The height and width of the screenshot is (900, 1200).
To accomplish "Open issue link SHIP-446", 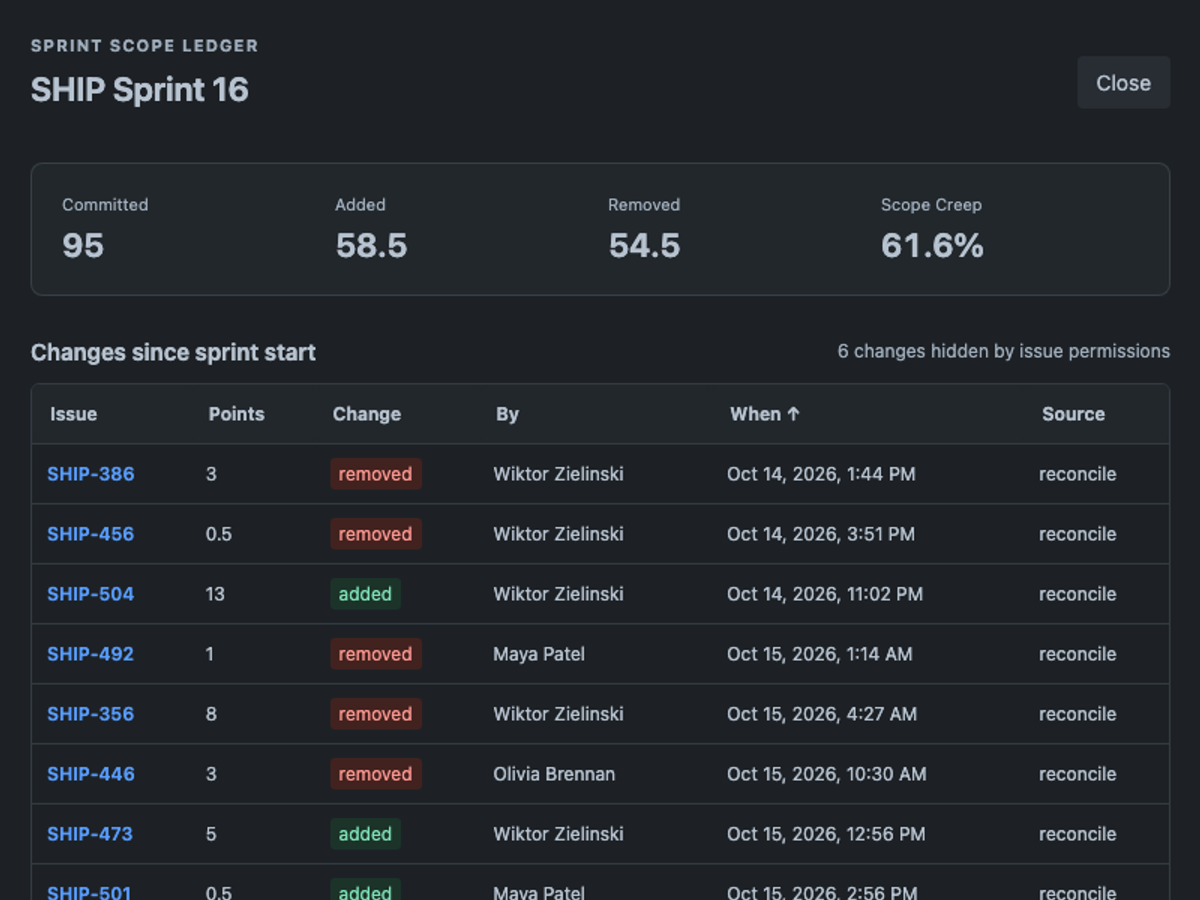I will click(91, 774).
